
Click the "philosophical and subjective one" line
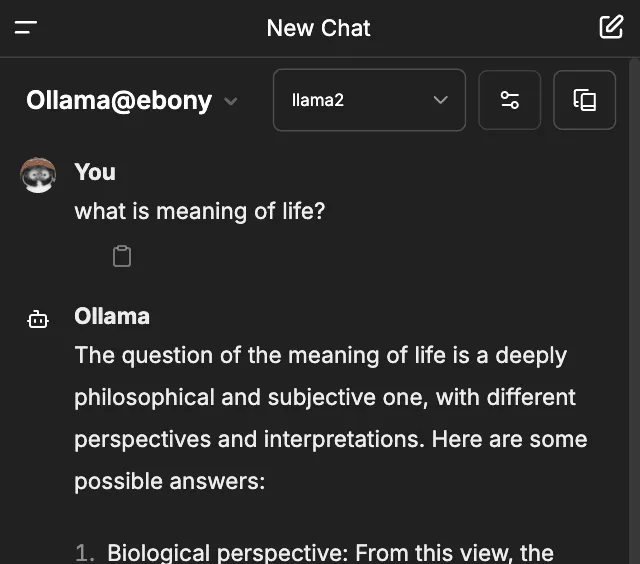pos(324,397)
